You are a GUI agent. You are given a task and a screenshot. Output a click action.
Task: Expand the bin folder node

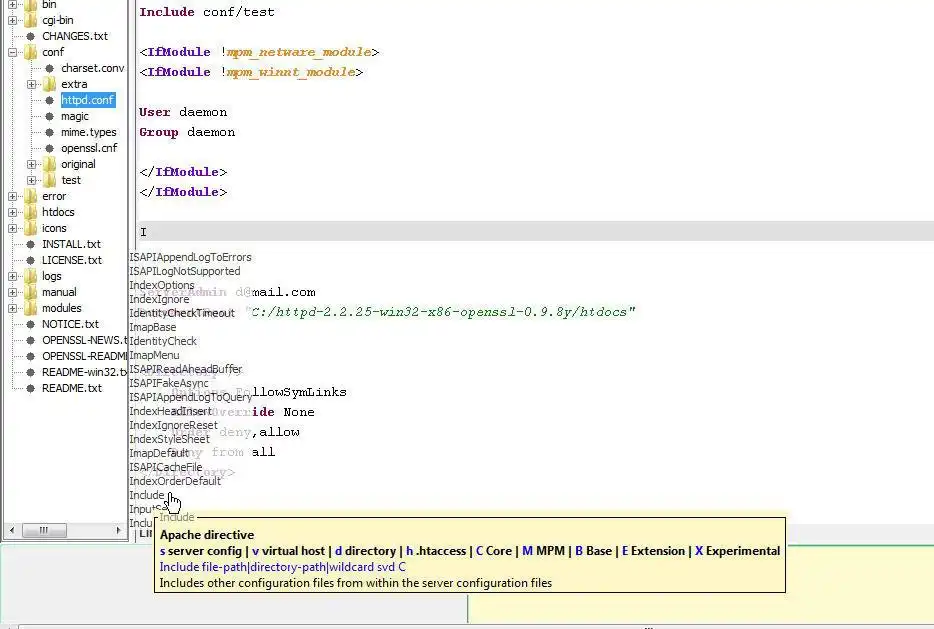click(12, 4)
